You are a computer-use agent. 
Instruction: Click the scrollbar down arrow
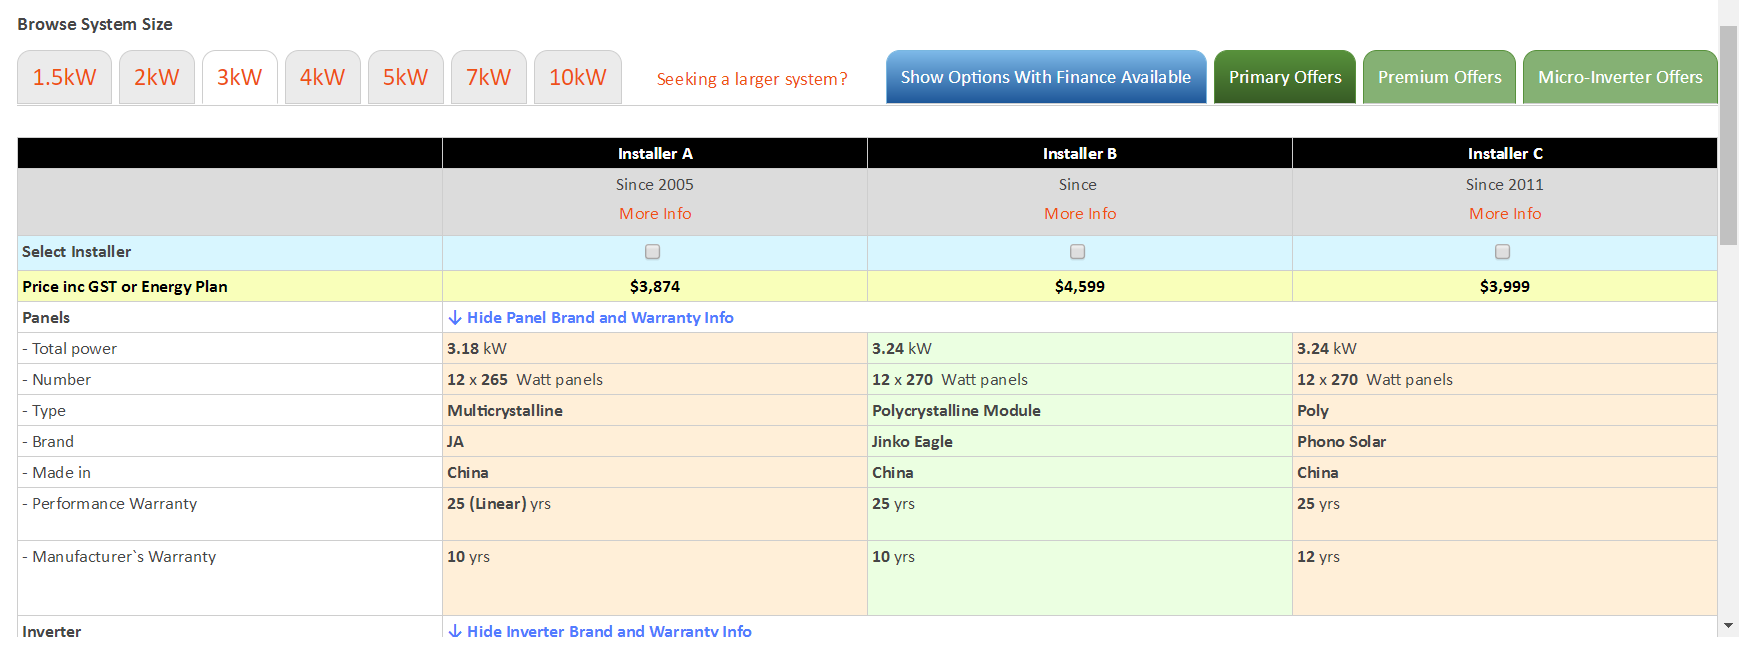coord(1729,626)
